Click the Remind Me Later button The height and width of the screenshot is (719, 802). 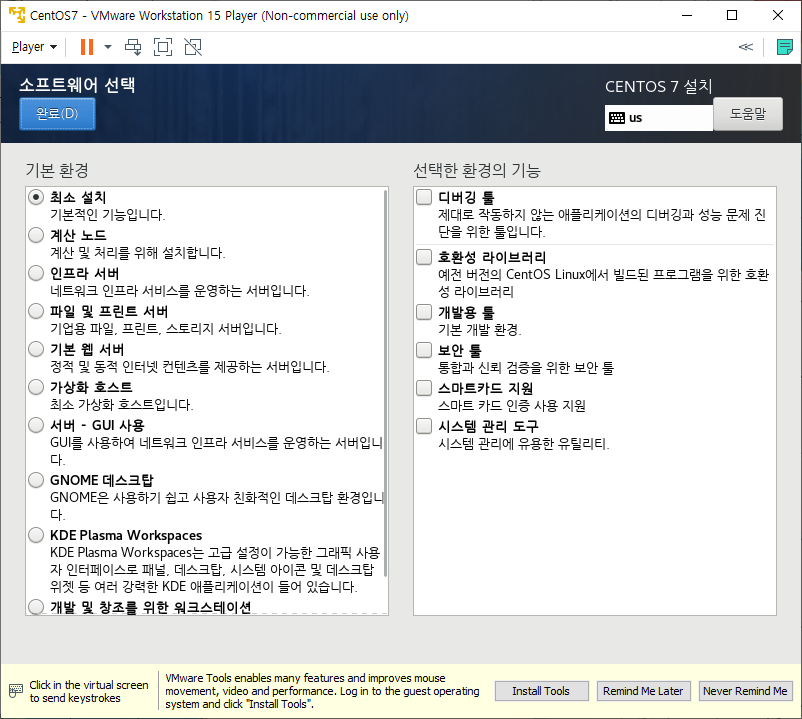coord(643,691)
